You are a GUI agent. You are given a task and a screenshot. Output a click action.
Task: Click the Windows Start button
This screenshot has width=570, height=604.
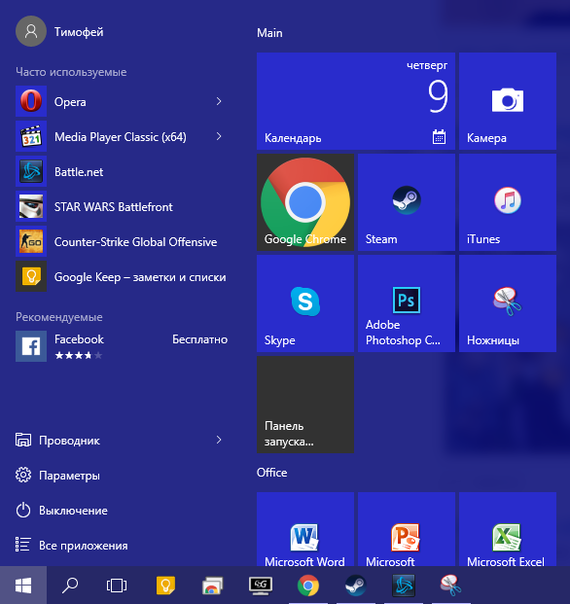[x=23, y=586]
